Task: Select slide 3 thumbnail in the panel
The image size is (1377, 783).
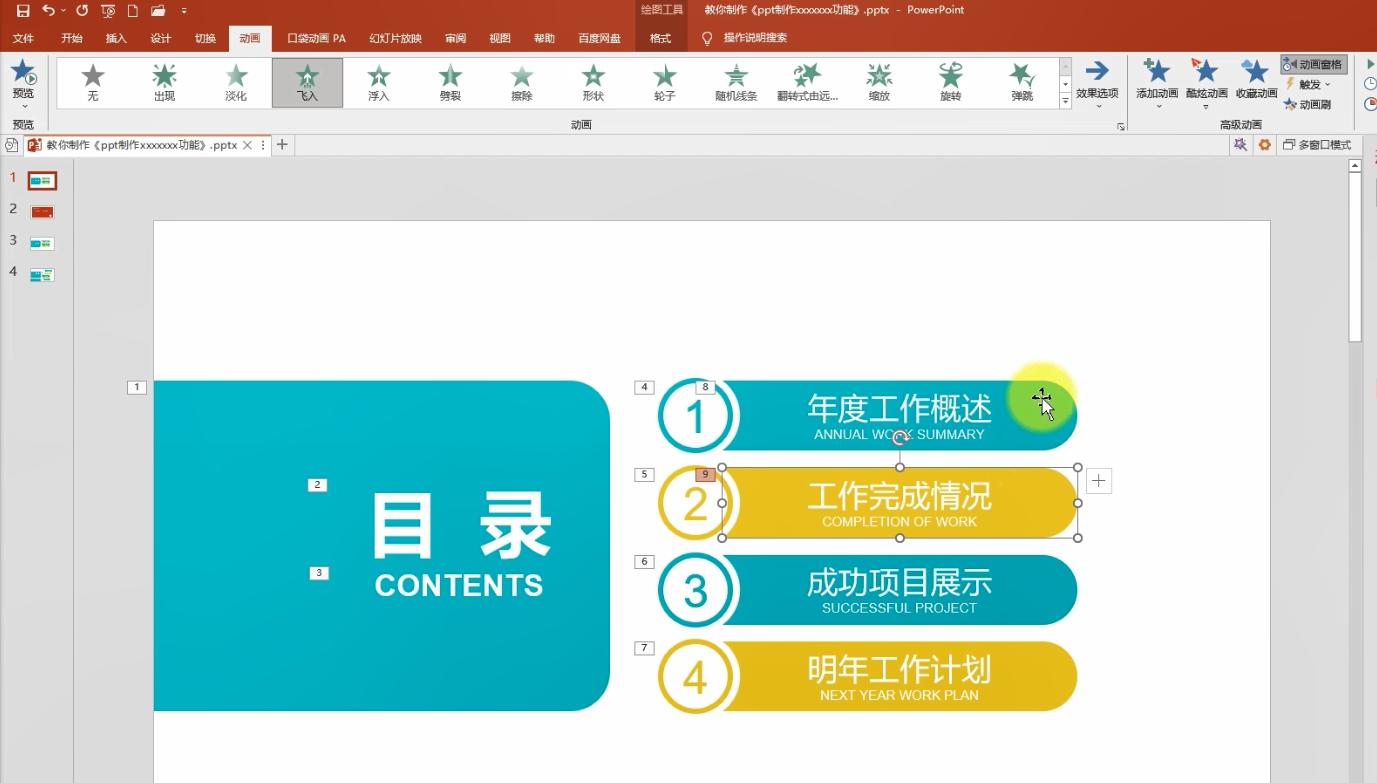Action: pyautogui.click(x=41, y=242)
